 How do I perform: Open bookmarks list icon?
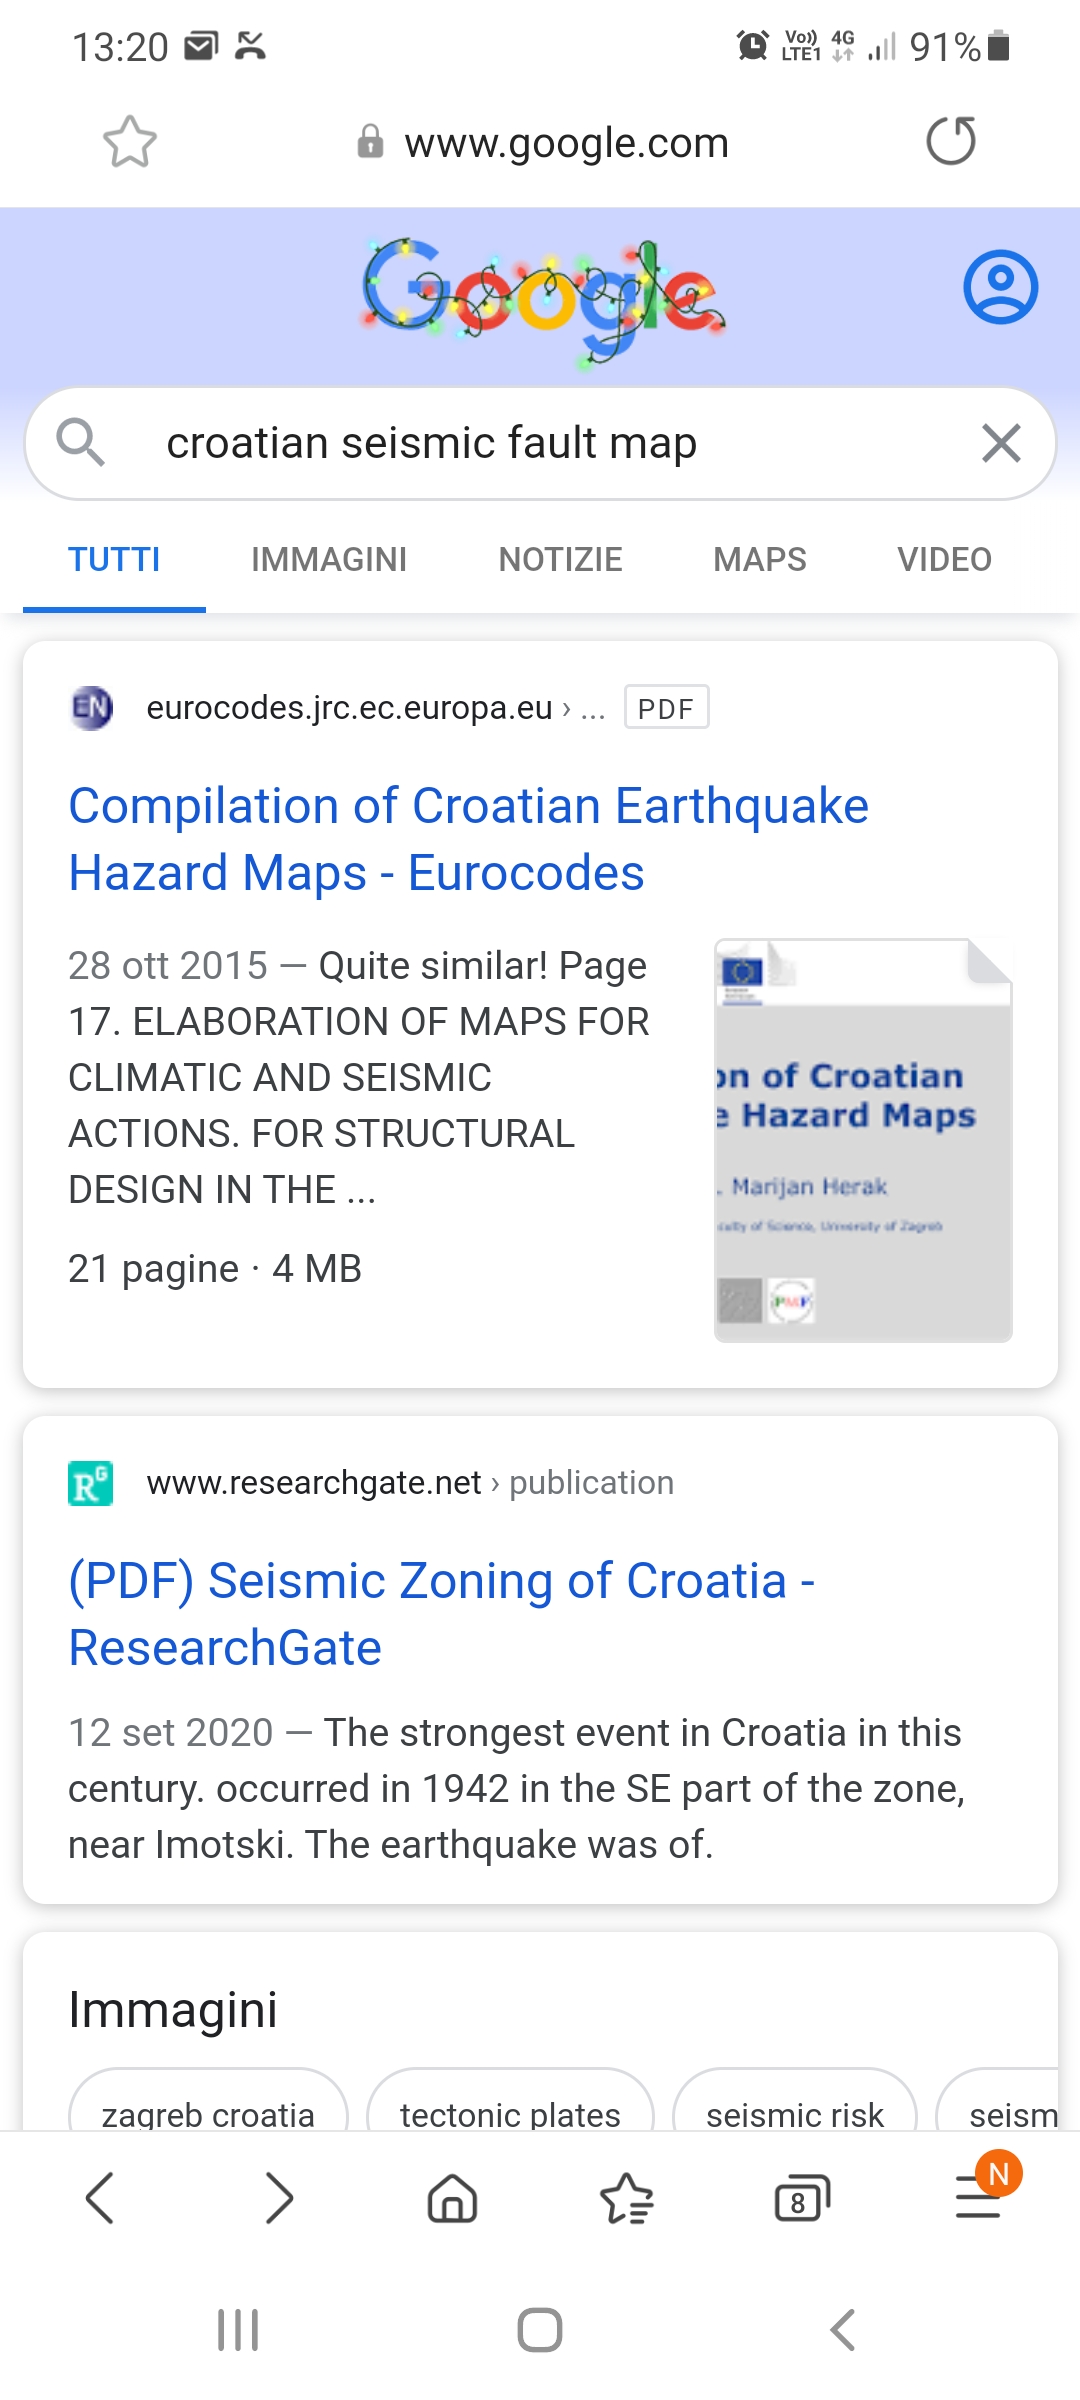point(627,2198)
